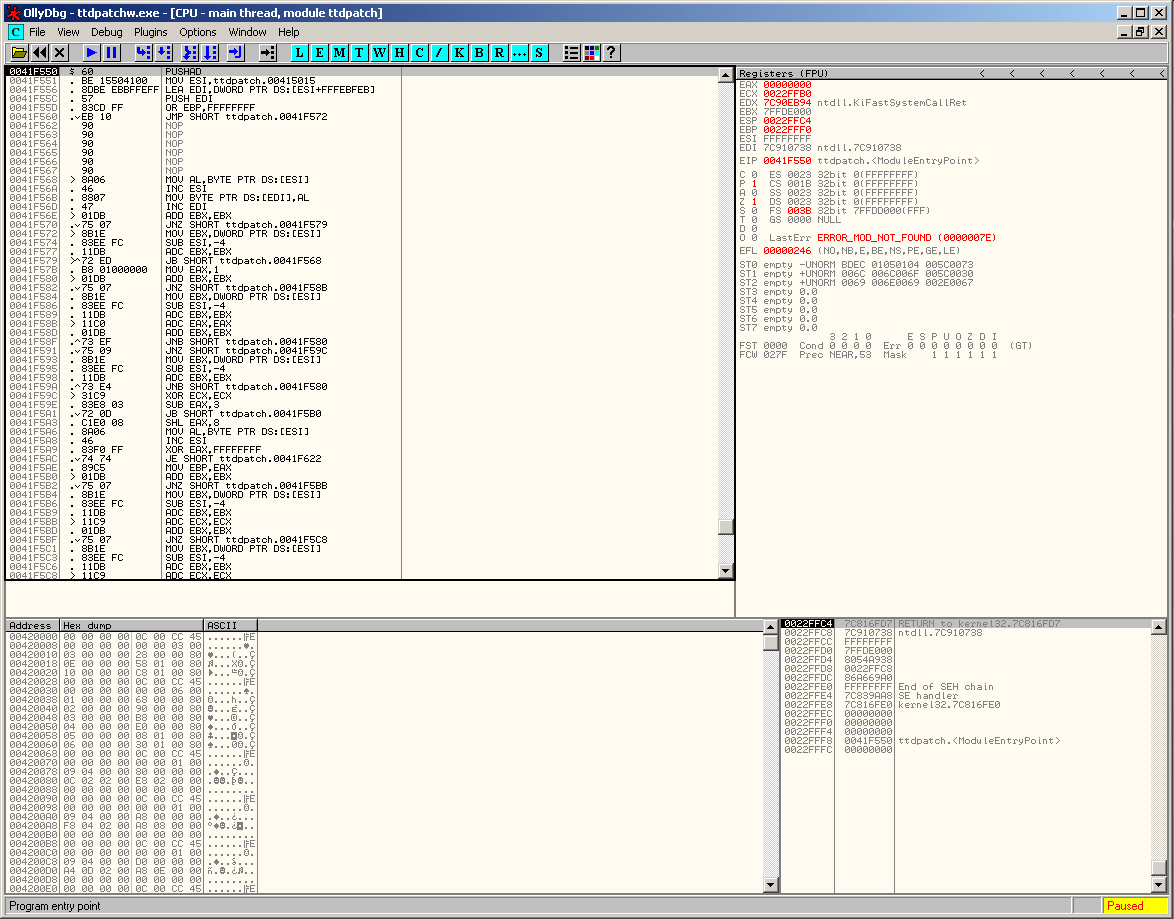Click 'Program entry point' status bar text
1174x919 pixels.
point(55,906)
